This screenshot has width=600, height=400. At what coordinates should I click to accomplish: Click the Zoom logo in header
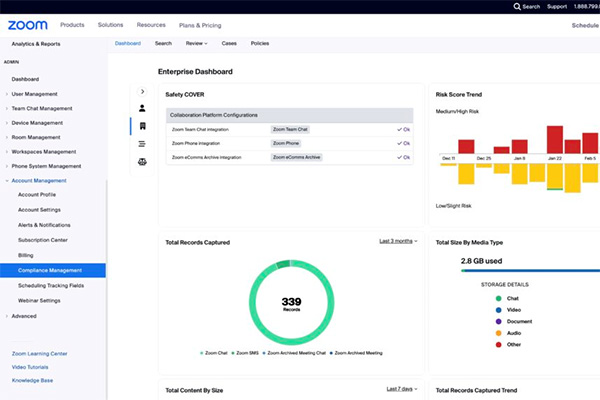(x=27, y=24)
